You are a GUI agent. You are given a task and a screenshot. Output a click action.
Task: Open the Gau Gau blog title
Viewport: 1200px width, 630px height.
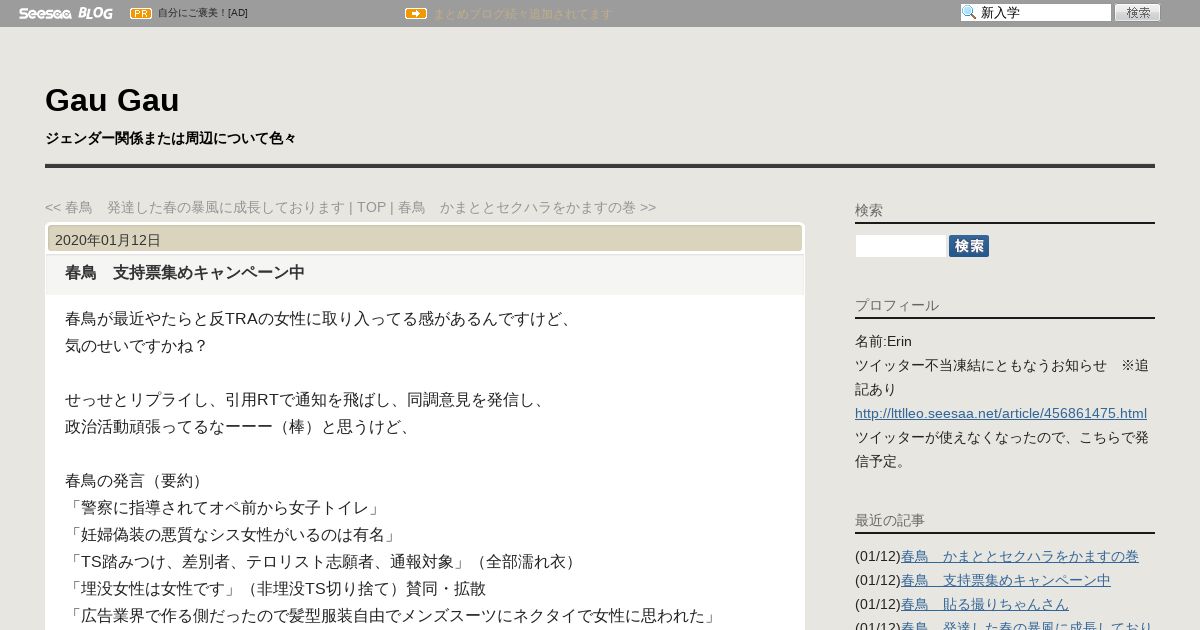[x=112, y=100]
